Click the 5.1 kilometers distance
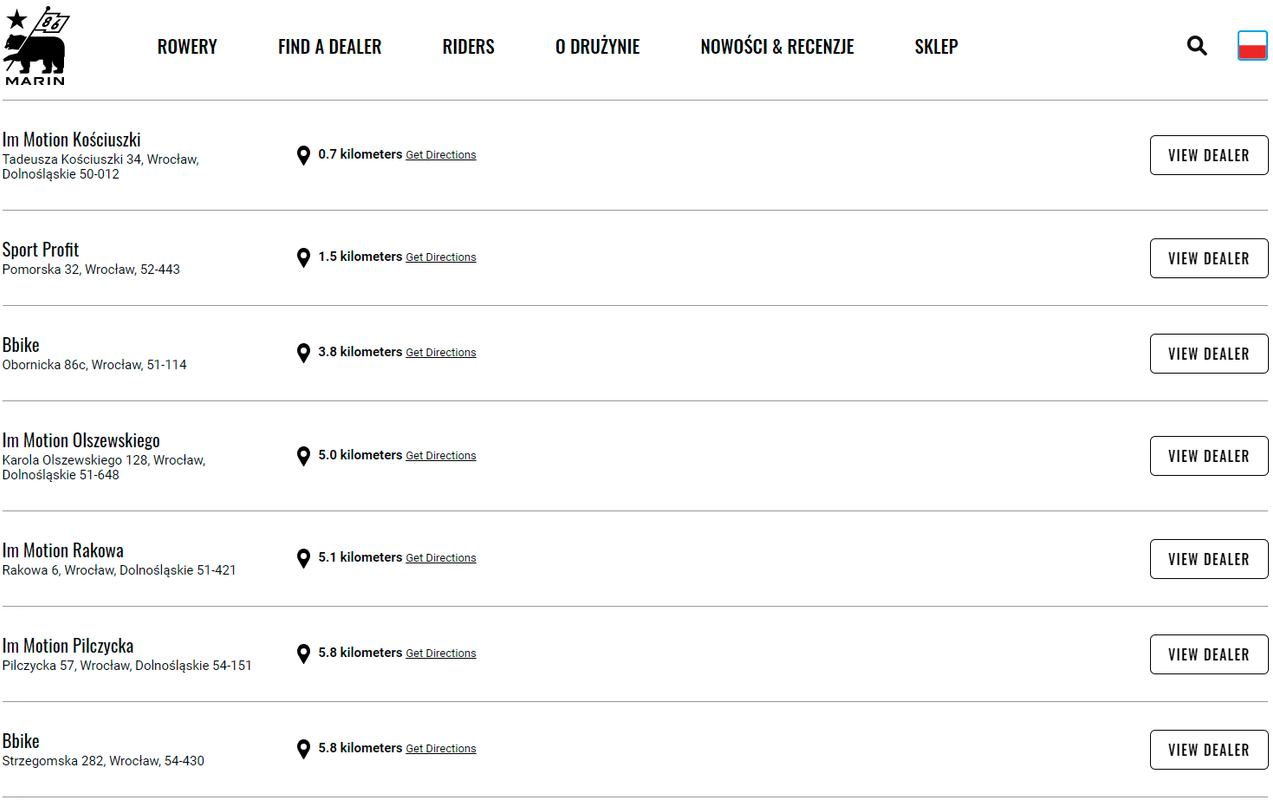This screenshot has height=800, width=1273. 360,557
